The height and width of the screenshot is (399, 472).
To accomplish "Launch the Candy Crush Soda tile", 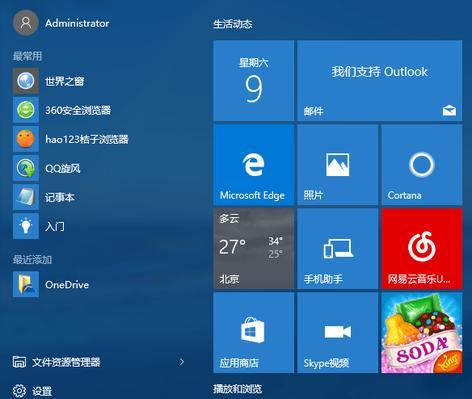I will 422,333.
